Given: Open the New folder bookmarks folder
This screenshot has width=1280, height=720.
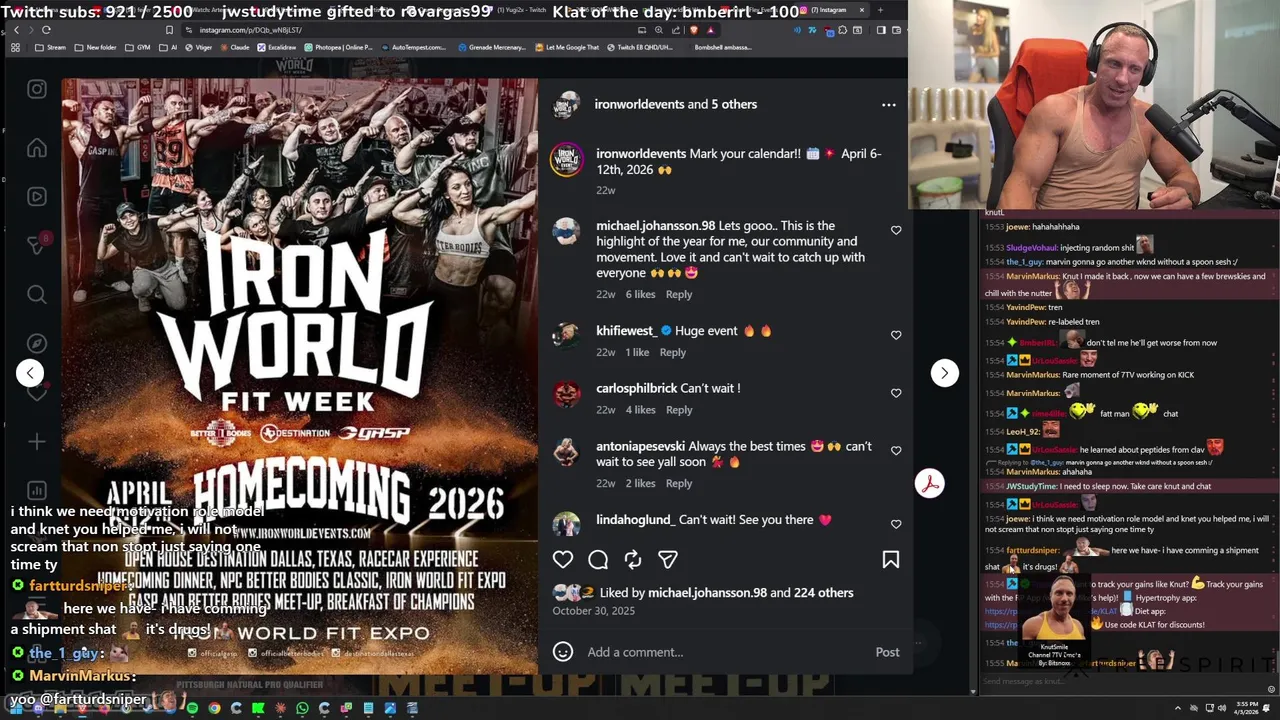Looking at the screenshot, I should (x=95, y=47).
